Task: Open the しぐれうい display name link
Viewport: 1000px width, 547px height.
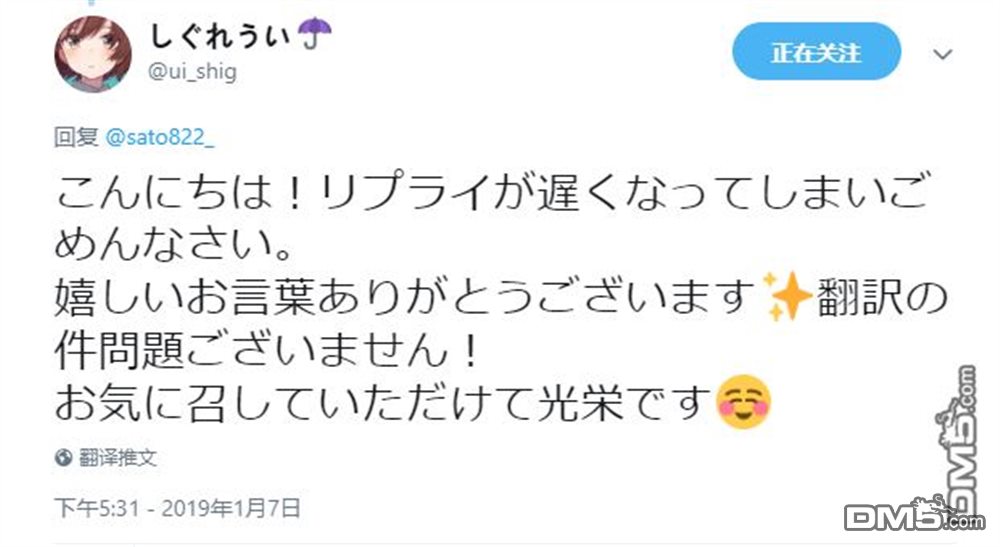Action: point(219,35)
